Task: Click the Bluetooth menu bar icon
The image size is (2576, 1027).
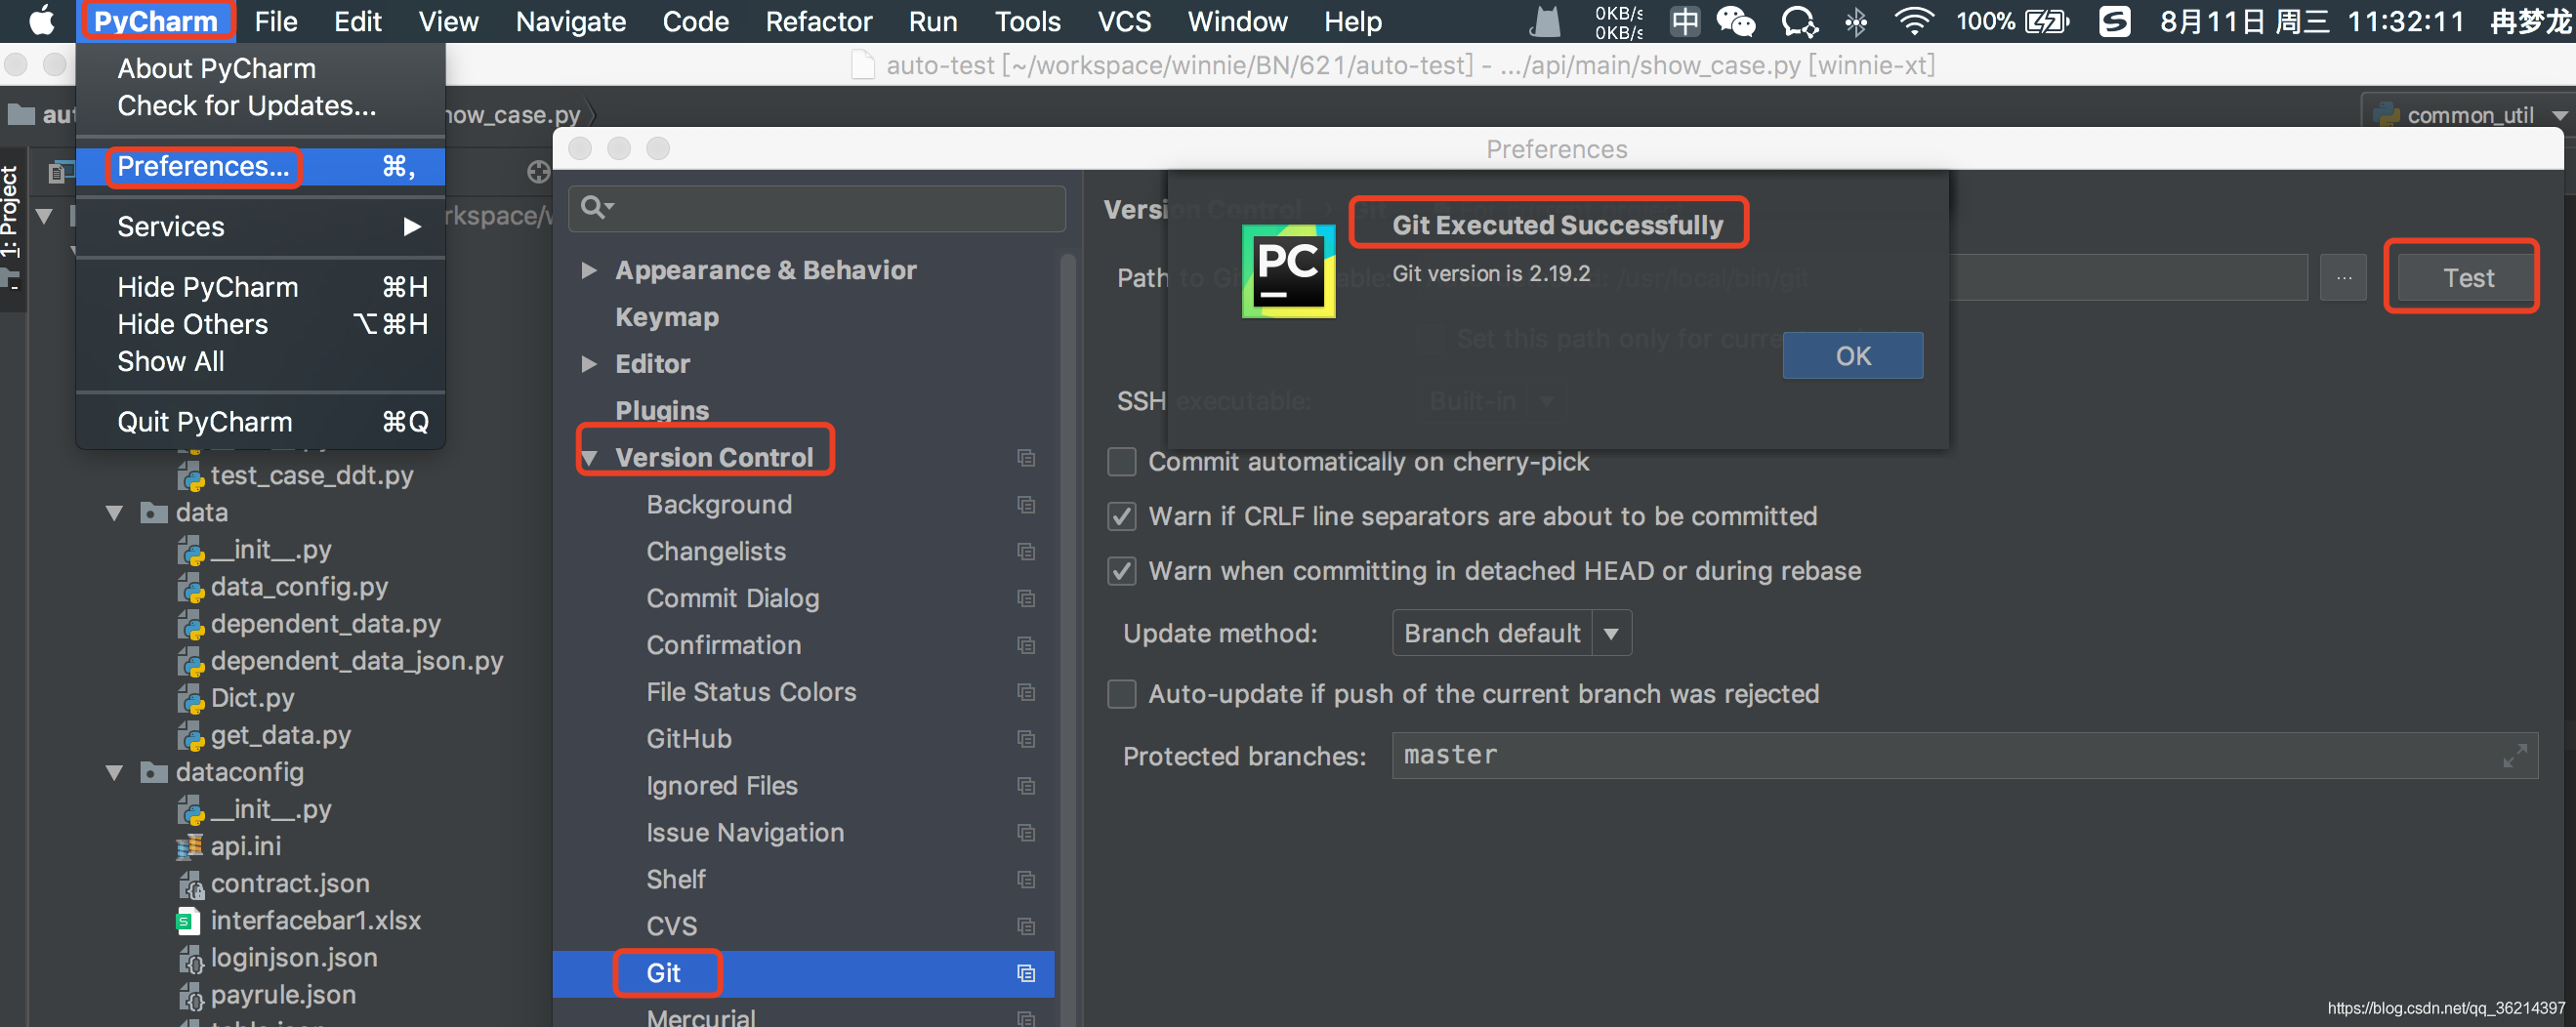Action: coord(1856,21)
